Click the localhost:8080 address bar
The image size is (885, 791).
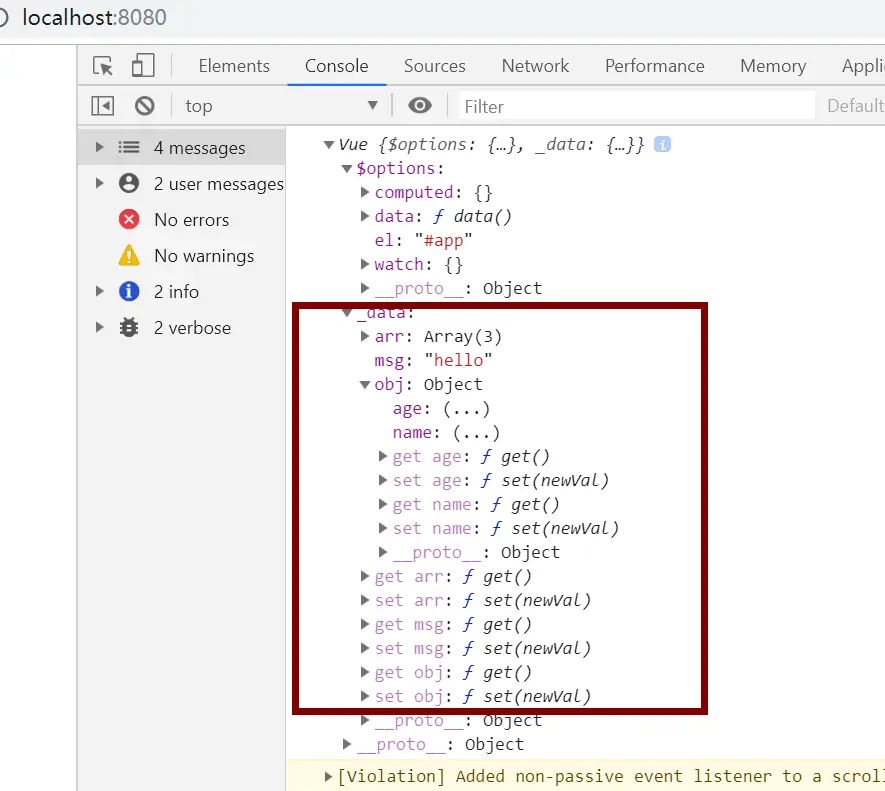[x=95, y=18]
